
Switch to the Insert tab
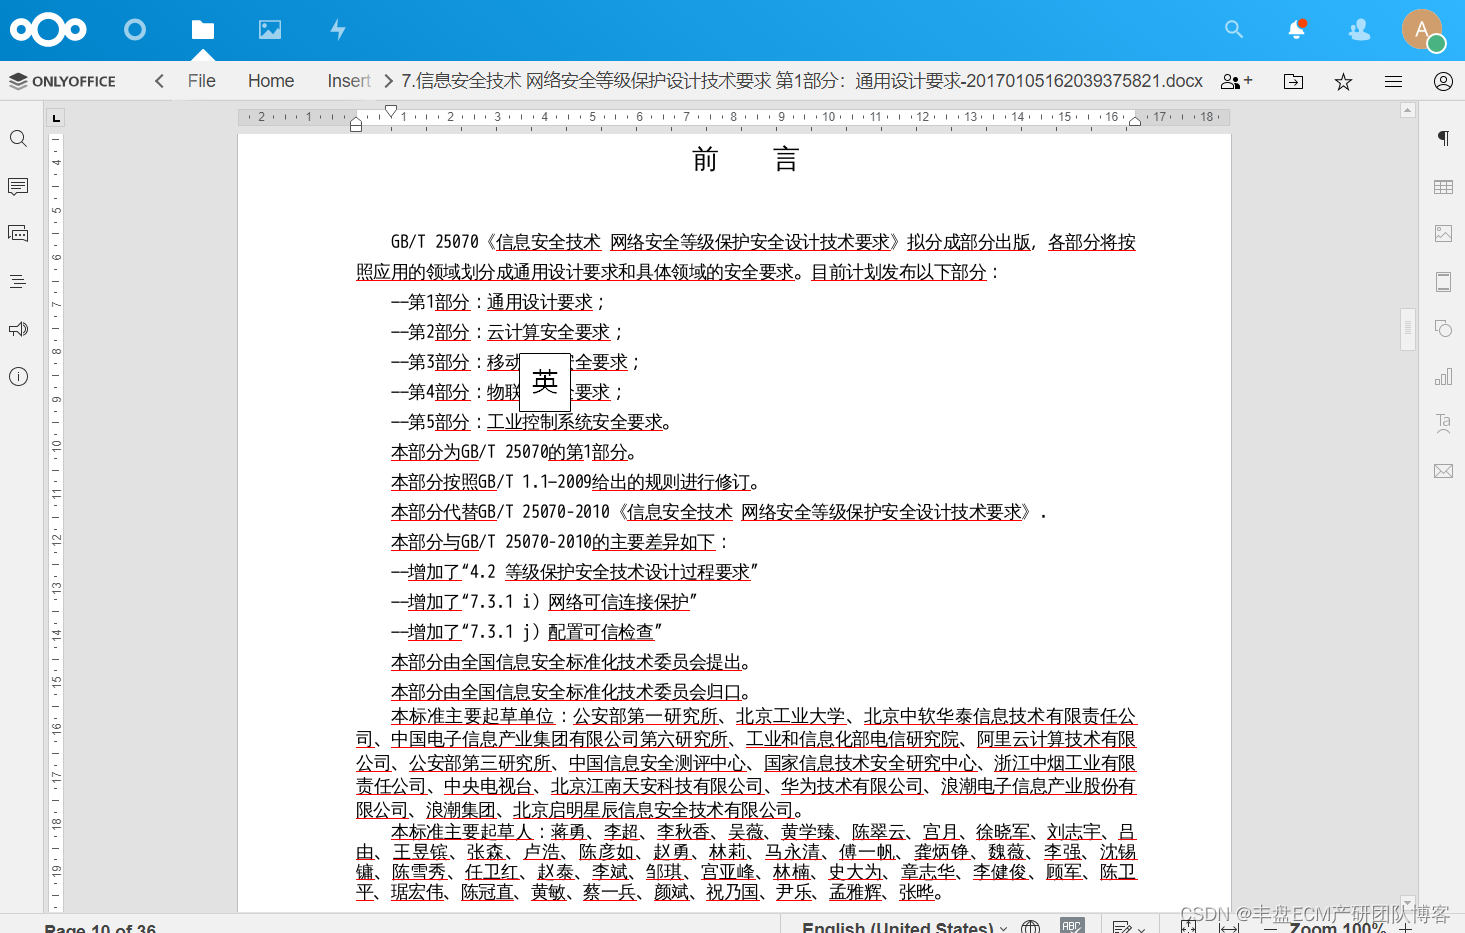tap(349, 81)
